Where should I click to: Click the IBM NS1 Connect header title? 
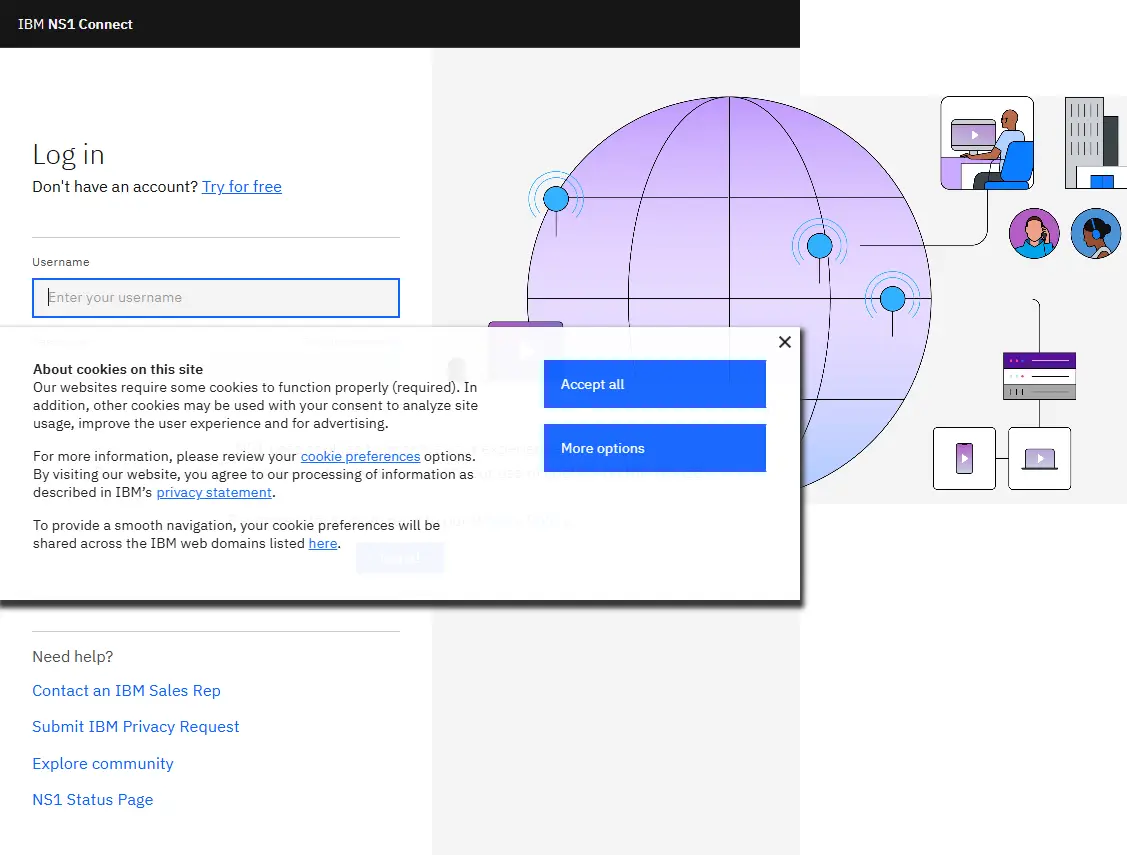pyautogui.click(x=75, y=24)
